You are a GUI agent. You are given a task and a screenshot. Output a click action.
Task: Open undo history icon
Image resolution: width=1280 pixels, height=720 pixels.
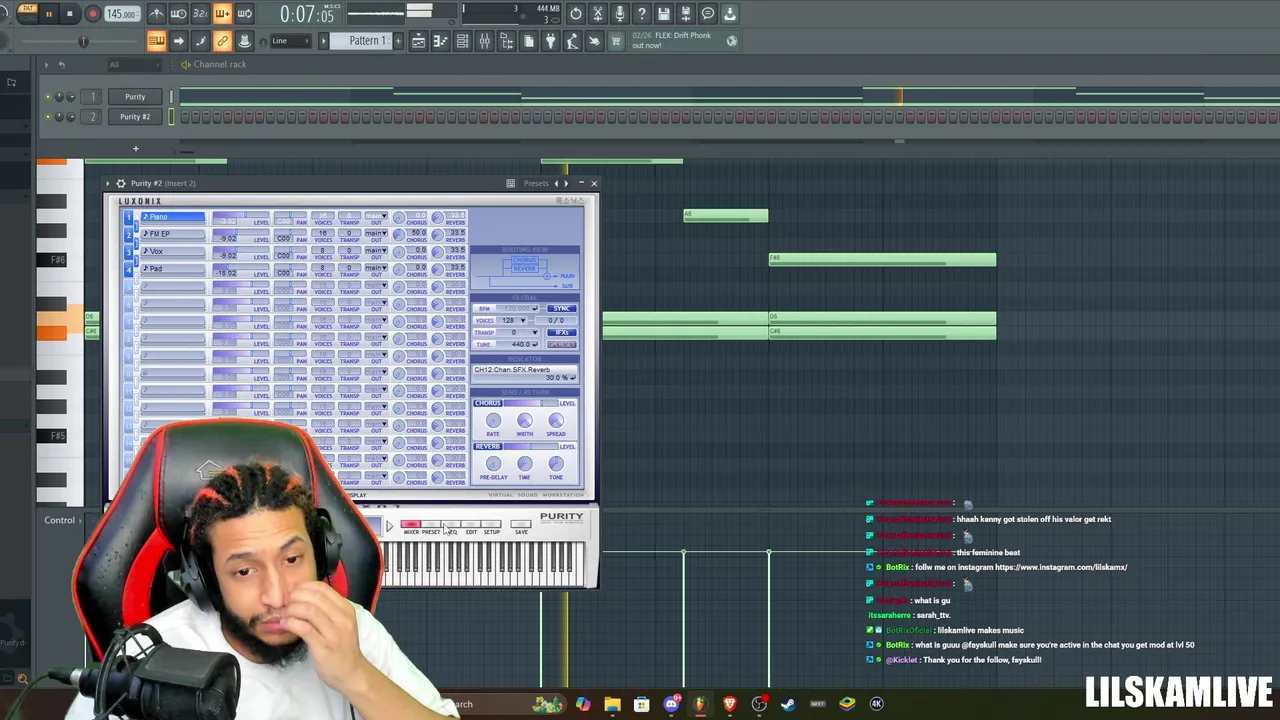tap(576, 14)
